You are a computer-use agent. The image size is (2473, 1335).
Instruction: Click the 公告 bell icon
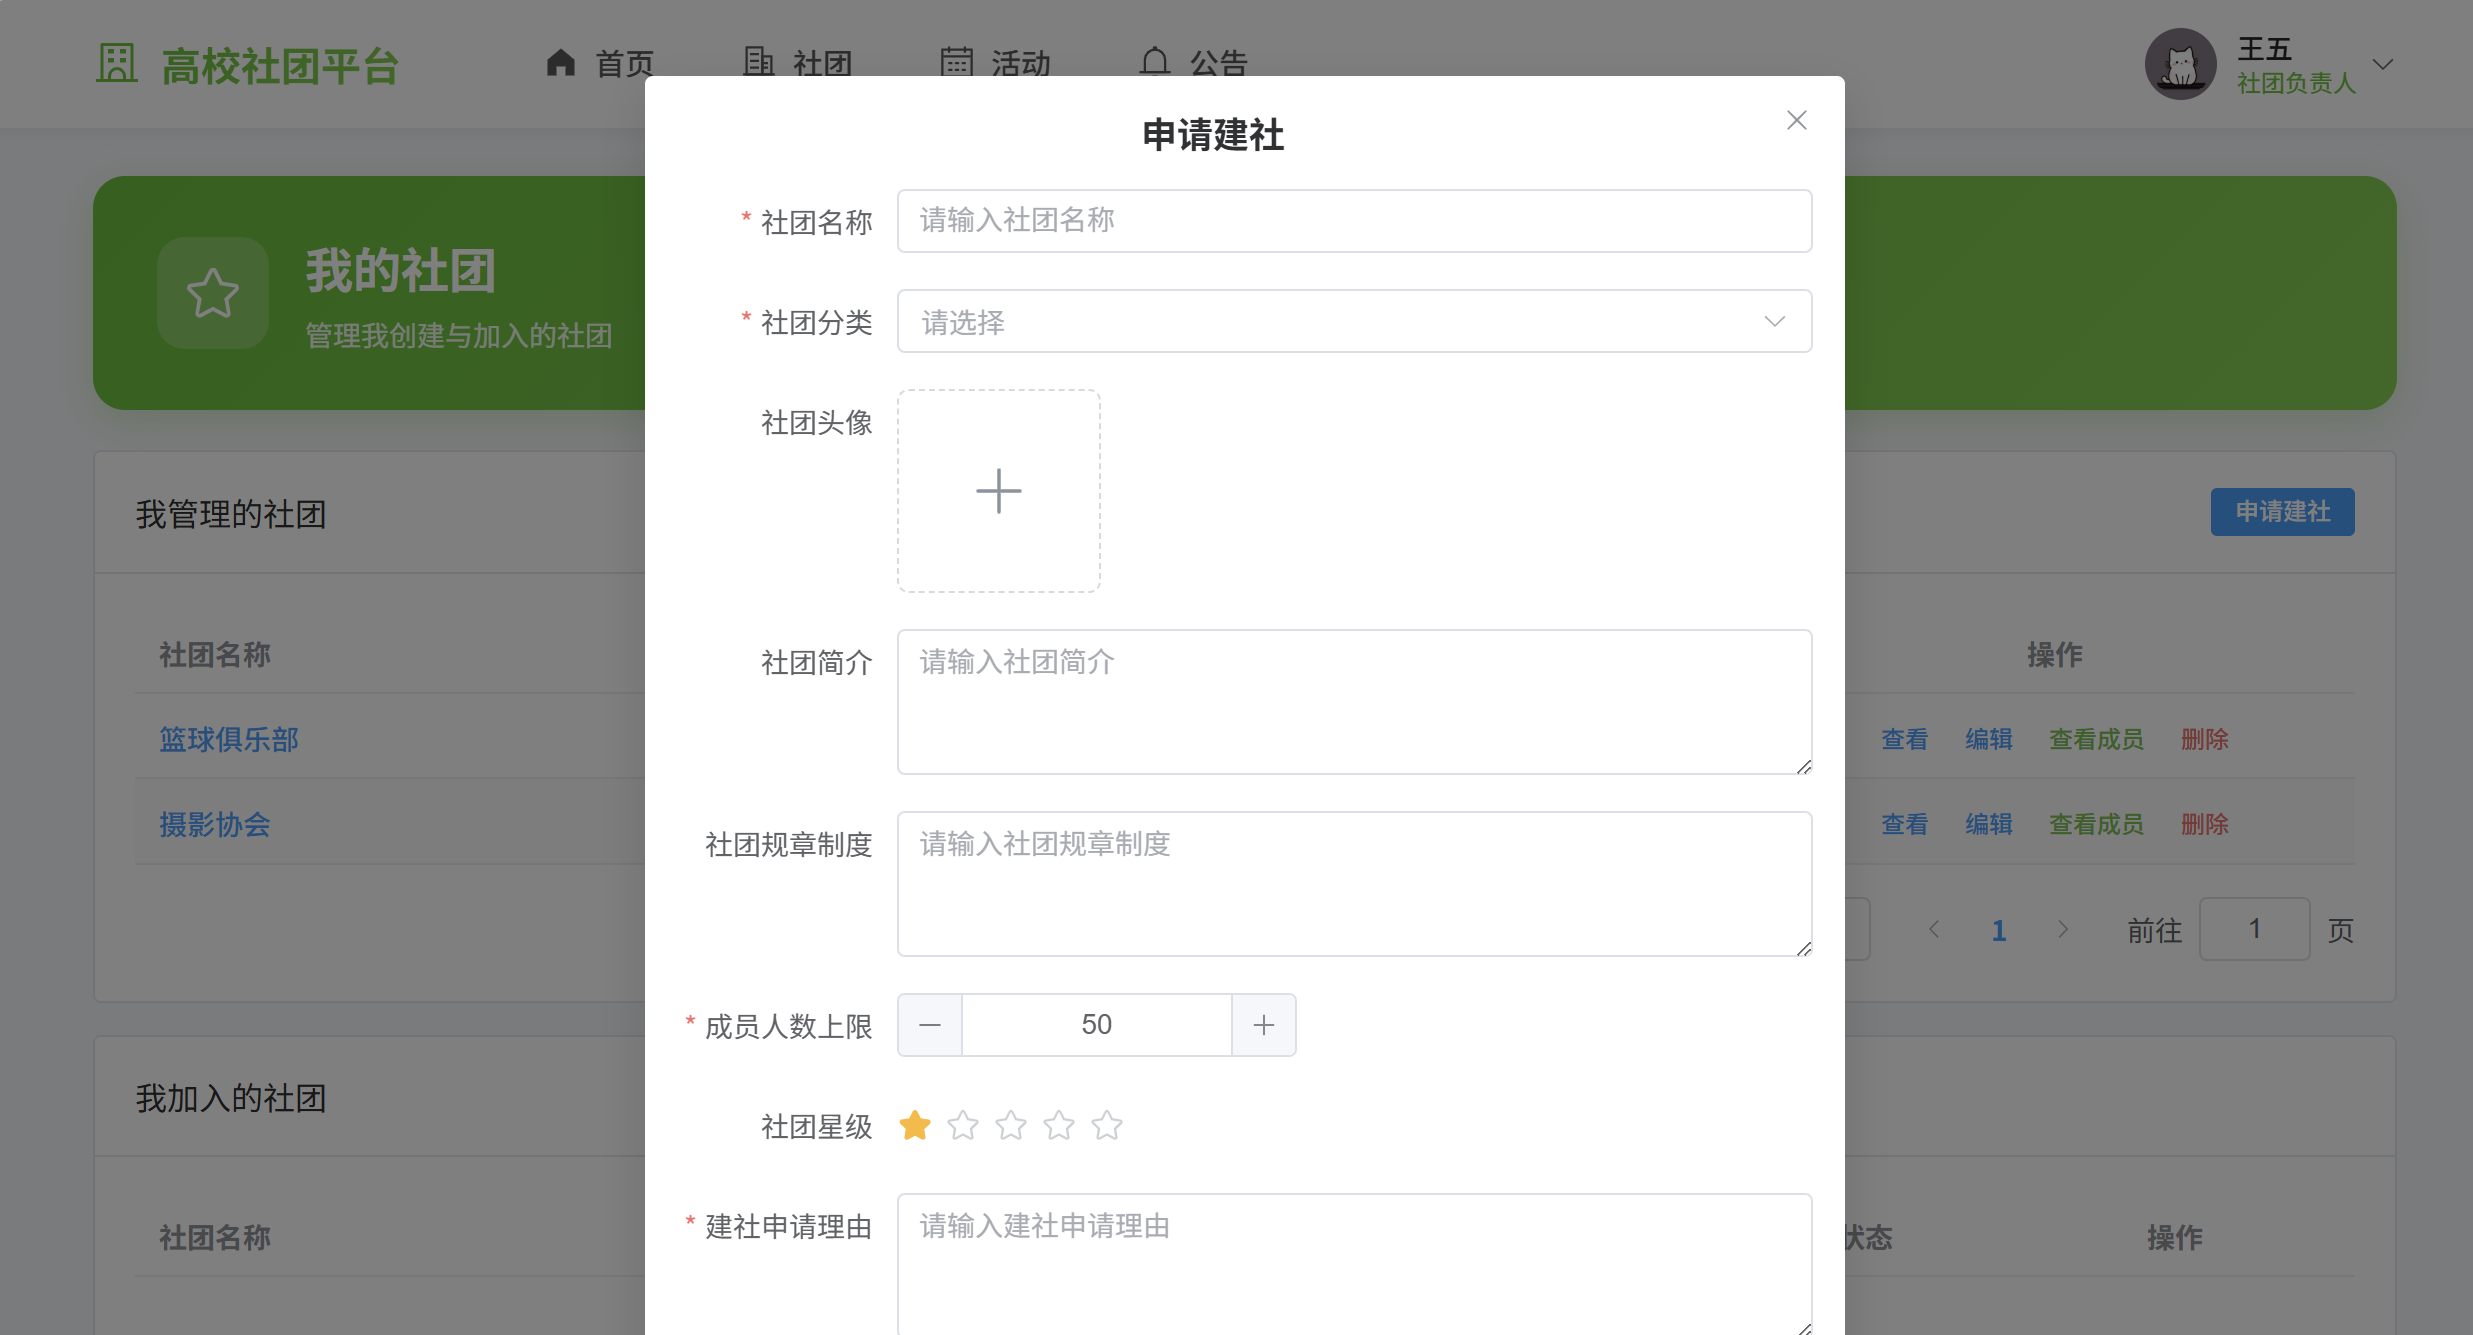click(1155, 62)
